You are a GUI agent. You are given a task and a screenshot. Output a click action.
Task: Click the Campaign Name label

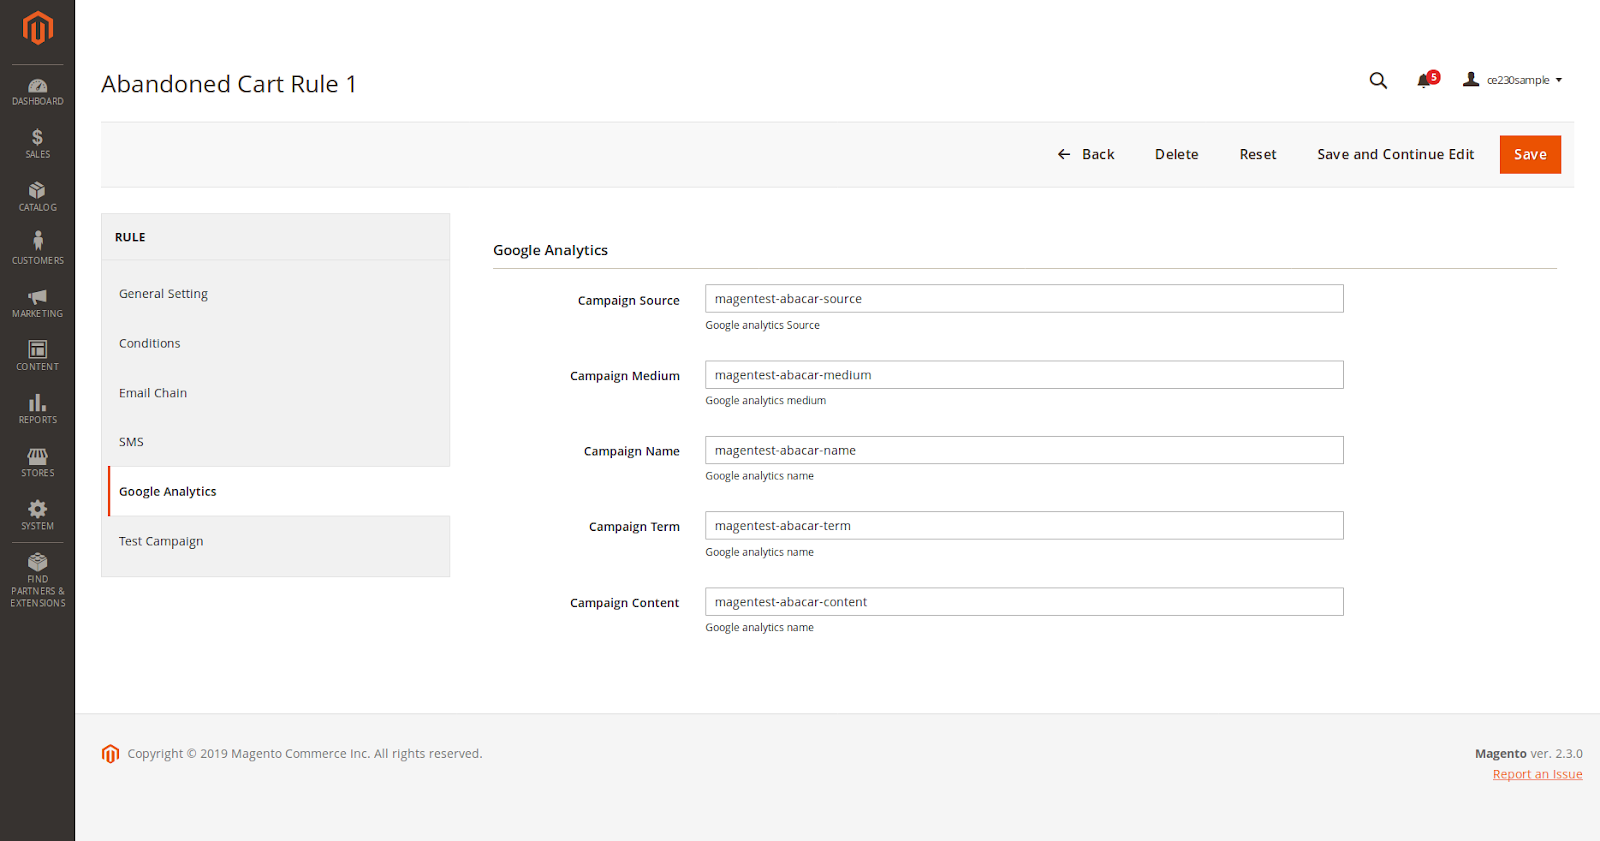[x=631, y=451]
